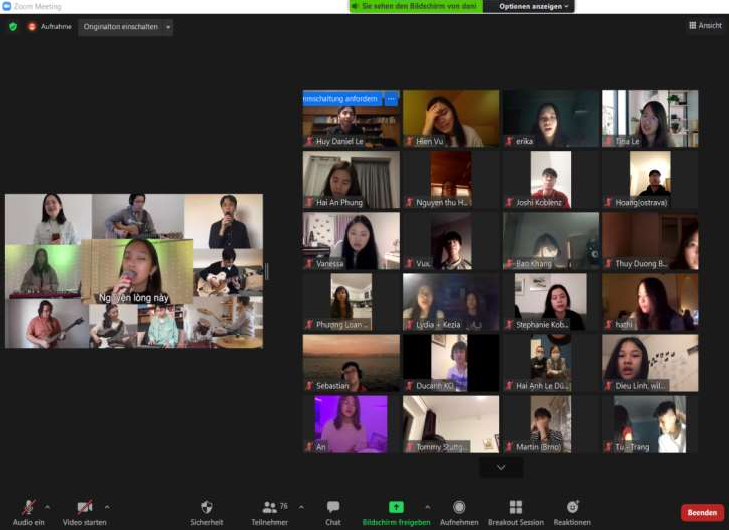Click the shared screen music video collage
This screenshot has width=729, height=530.
134,271
